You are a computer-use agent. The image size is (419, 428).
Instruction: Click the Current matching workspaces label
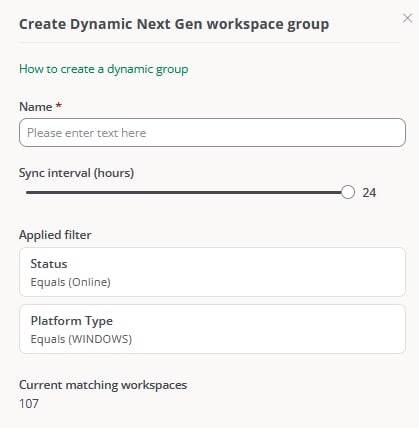(x=103, y=385)
